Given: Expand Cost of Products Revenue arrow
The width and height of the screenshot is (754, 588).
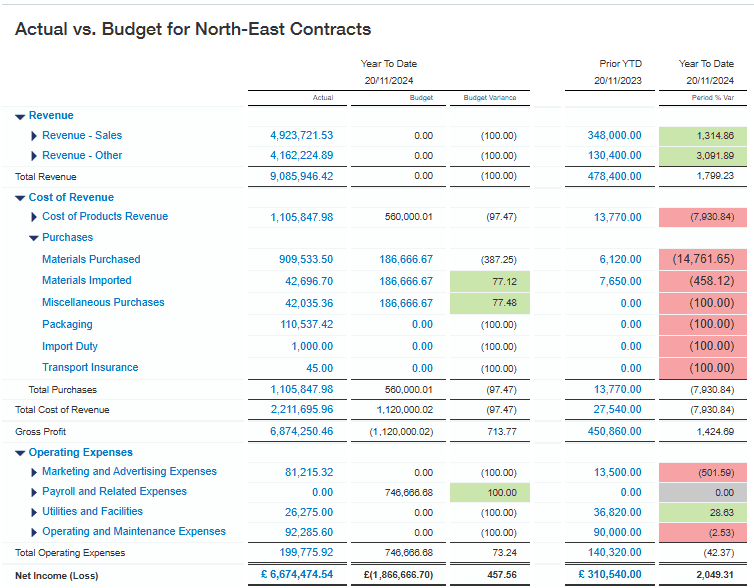Looking at the screenshot, I should pos(34,217).
